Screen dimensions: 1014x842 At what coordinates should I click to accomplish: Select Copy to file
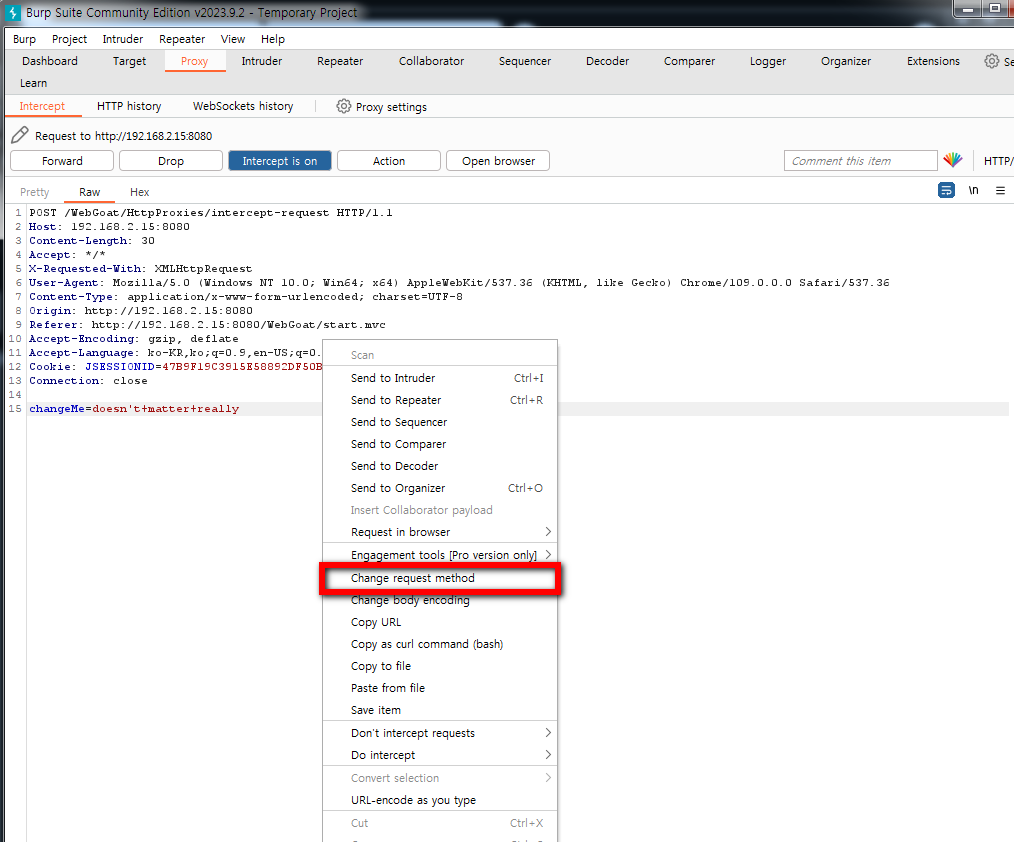440,666
